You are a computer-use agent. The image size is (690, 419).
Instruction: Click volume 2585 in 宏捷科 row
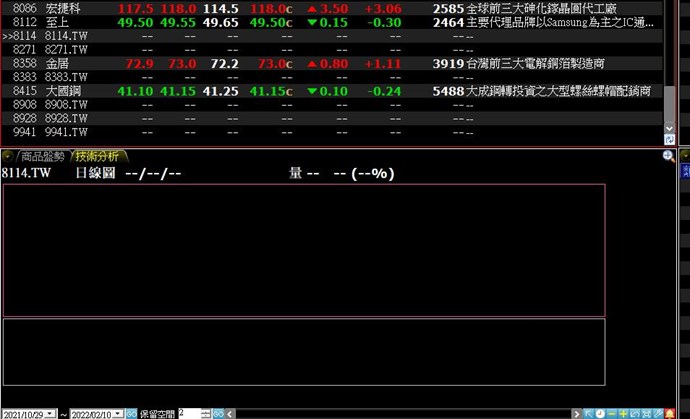pyautogui.click(x=448, y=8)
